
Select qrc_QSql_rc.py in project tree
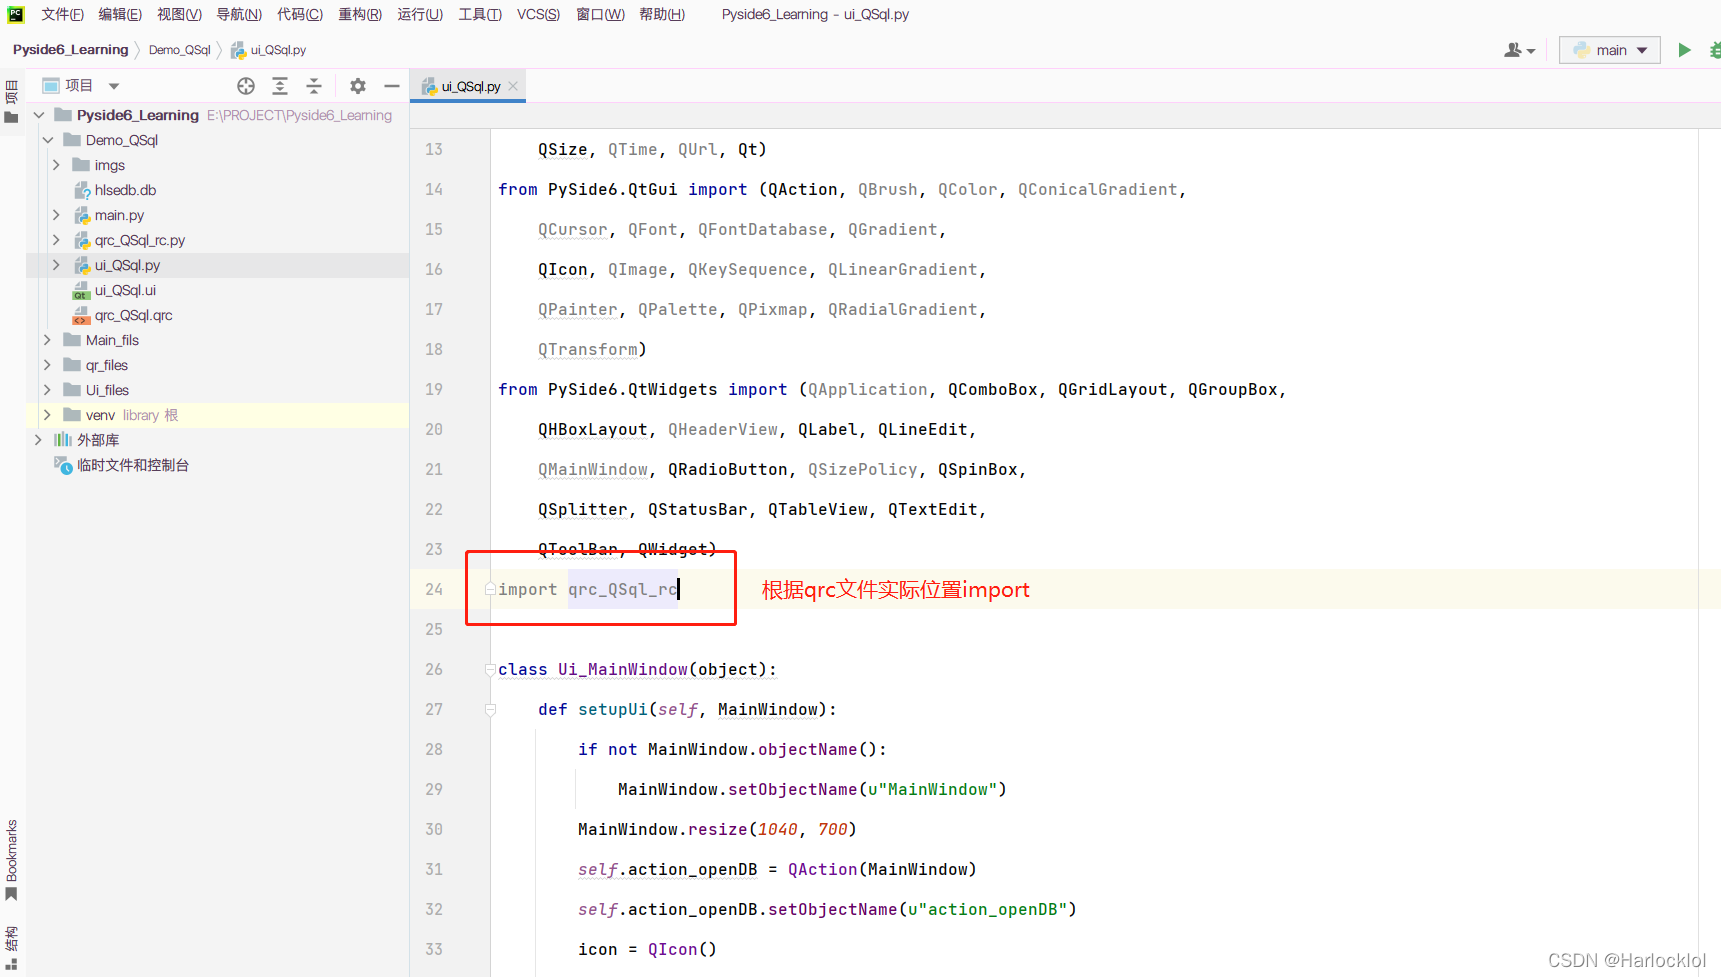(x=140, y=240)
